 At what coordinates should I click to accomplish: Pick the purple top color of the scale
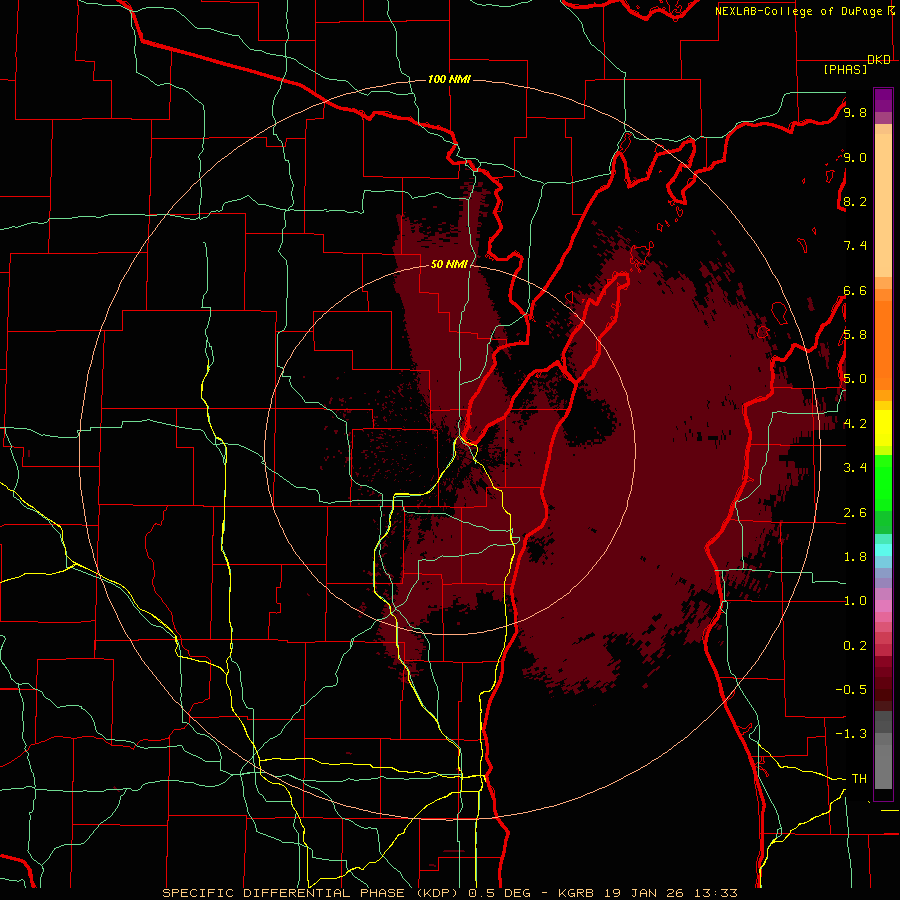point(883,100)
